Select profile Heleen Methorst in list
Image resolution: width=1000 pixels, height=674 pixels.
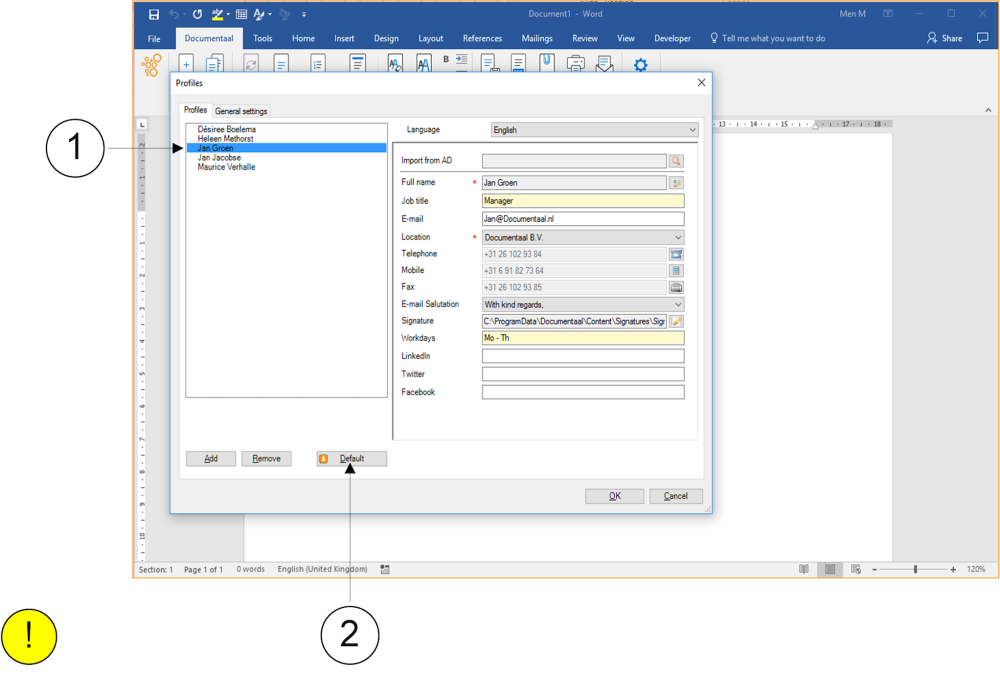point(286,139)
